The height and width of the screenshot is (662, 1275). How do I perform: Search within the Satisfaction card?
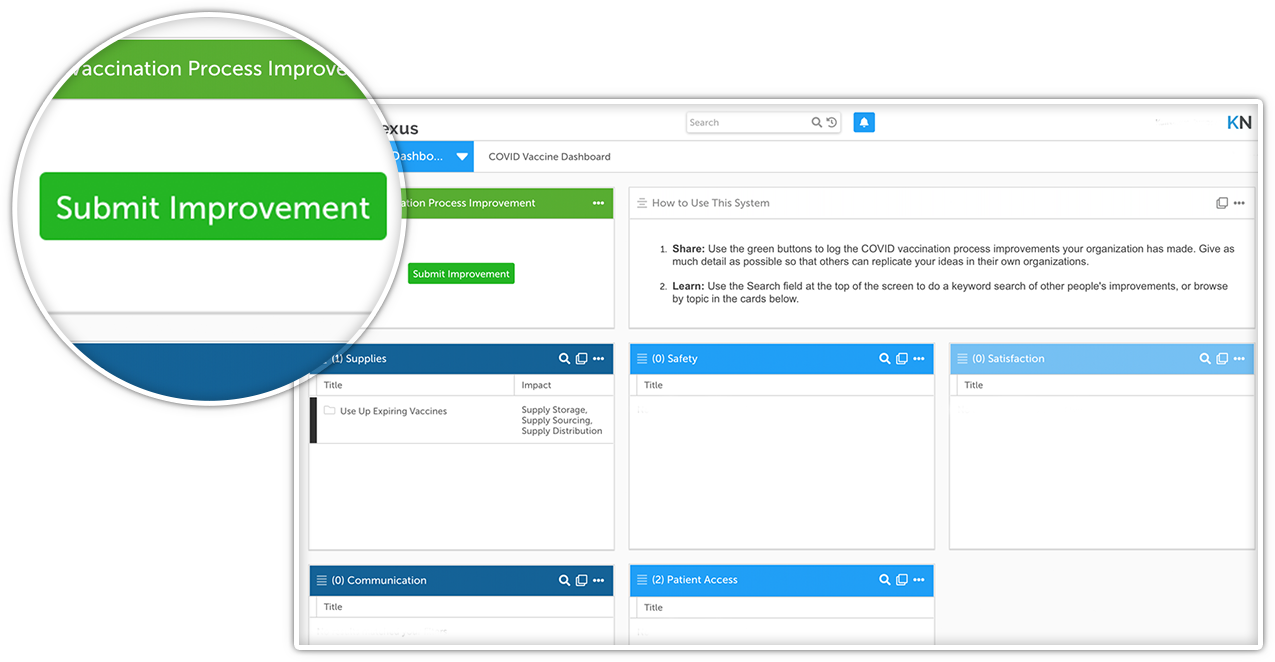[x=1205, y=359]
